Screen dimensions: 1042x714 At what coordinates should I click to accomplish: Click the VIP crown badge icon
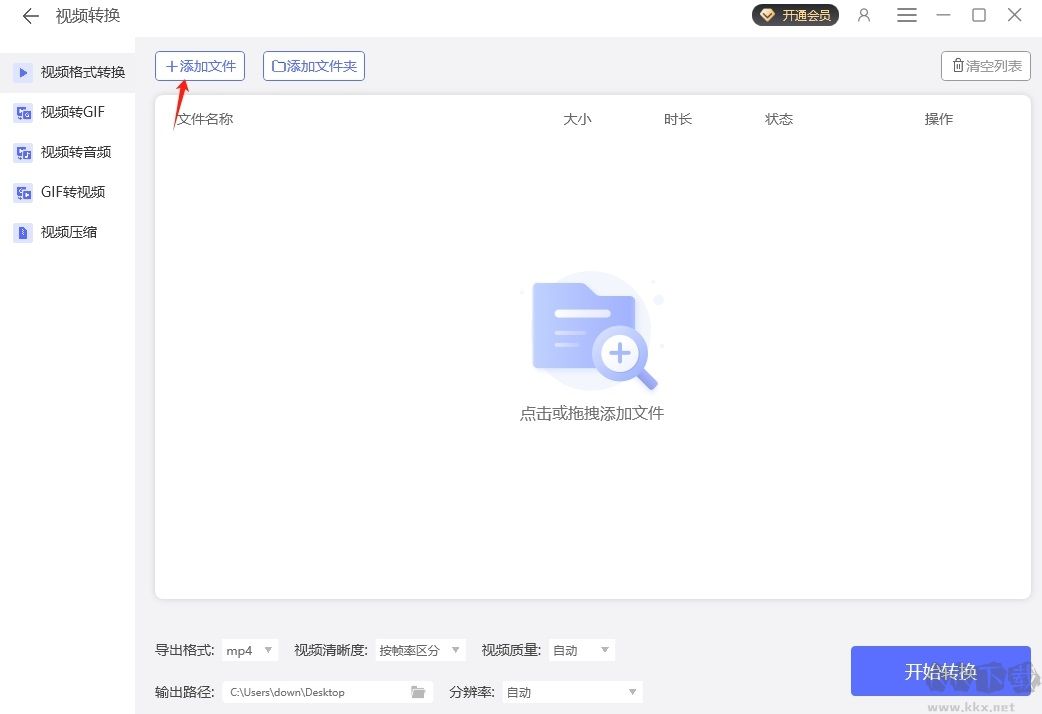765,15
